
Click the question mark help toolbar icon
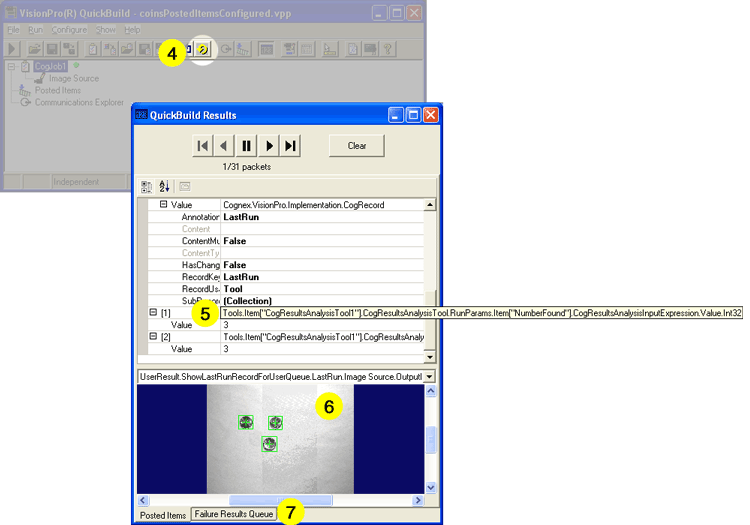pos(388,49)
